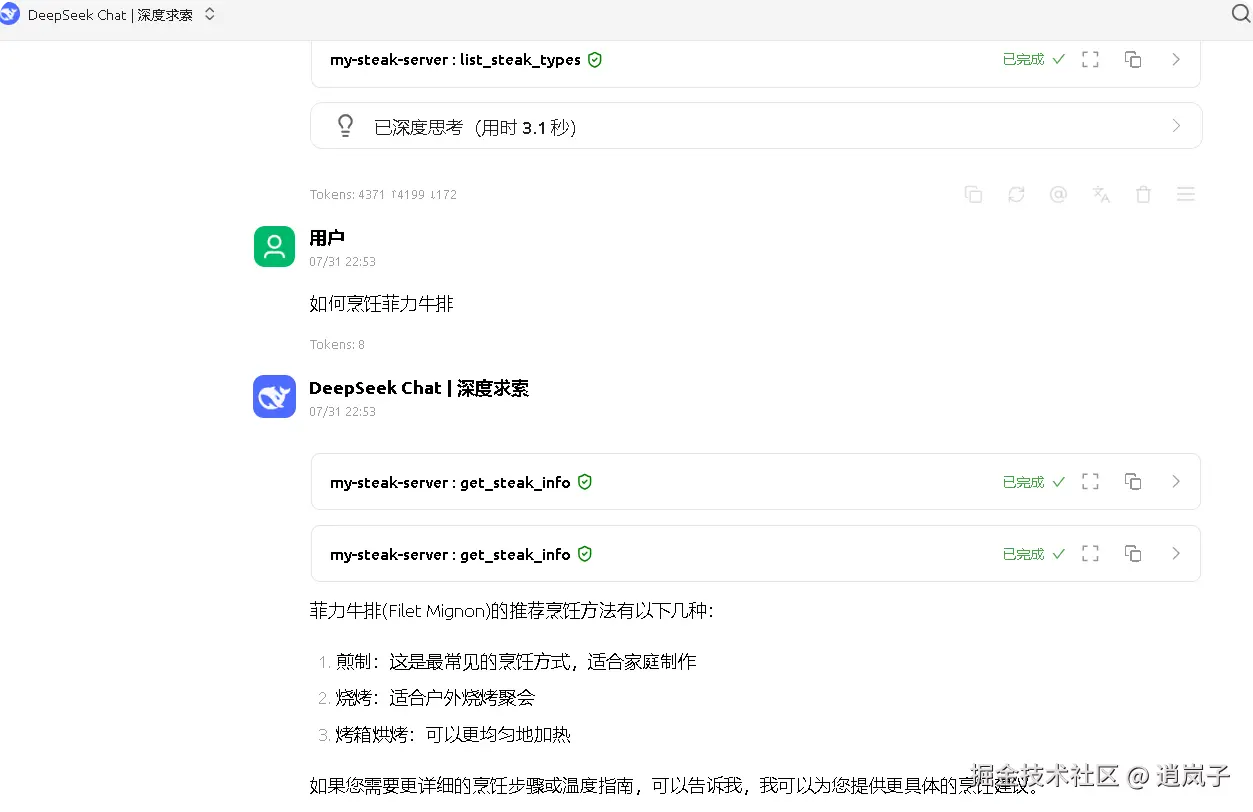Expand the list_steak_types tool call row
Image resolution: width=1253 pixels, height=812 pixels.
(x=1176, y=60)
